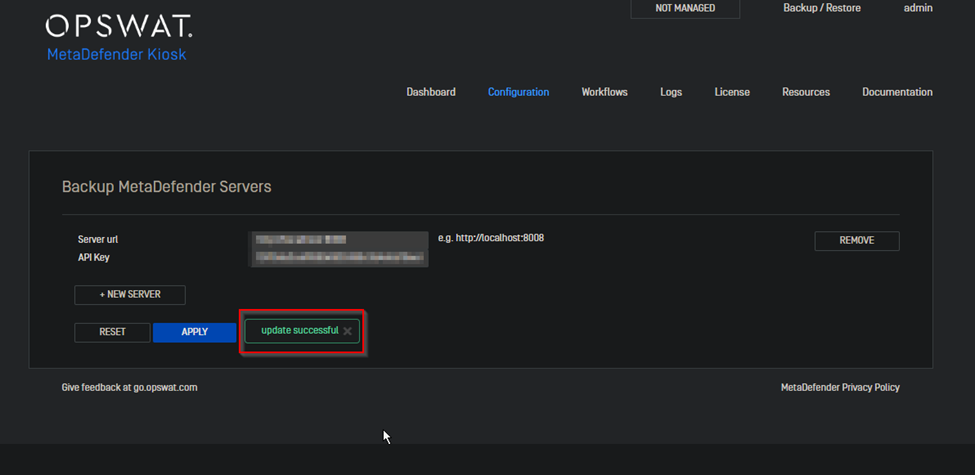Image resolution: width=975 pixels, height=475 pixels.
Task: Focus the Server url input field
Action: pyautogui.click(x=339, y=239)
